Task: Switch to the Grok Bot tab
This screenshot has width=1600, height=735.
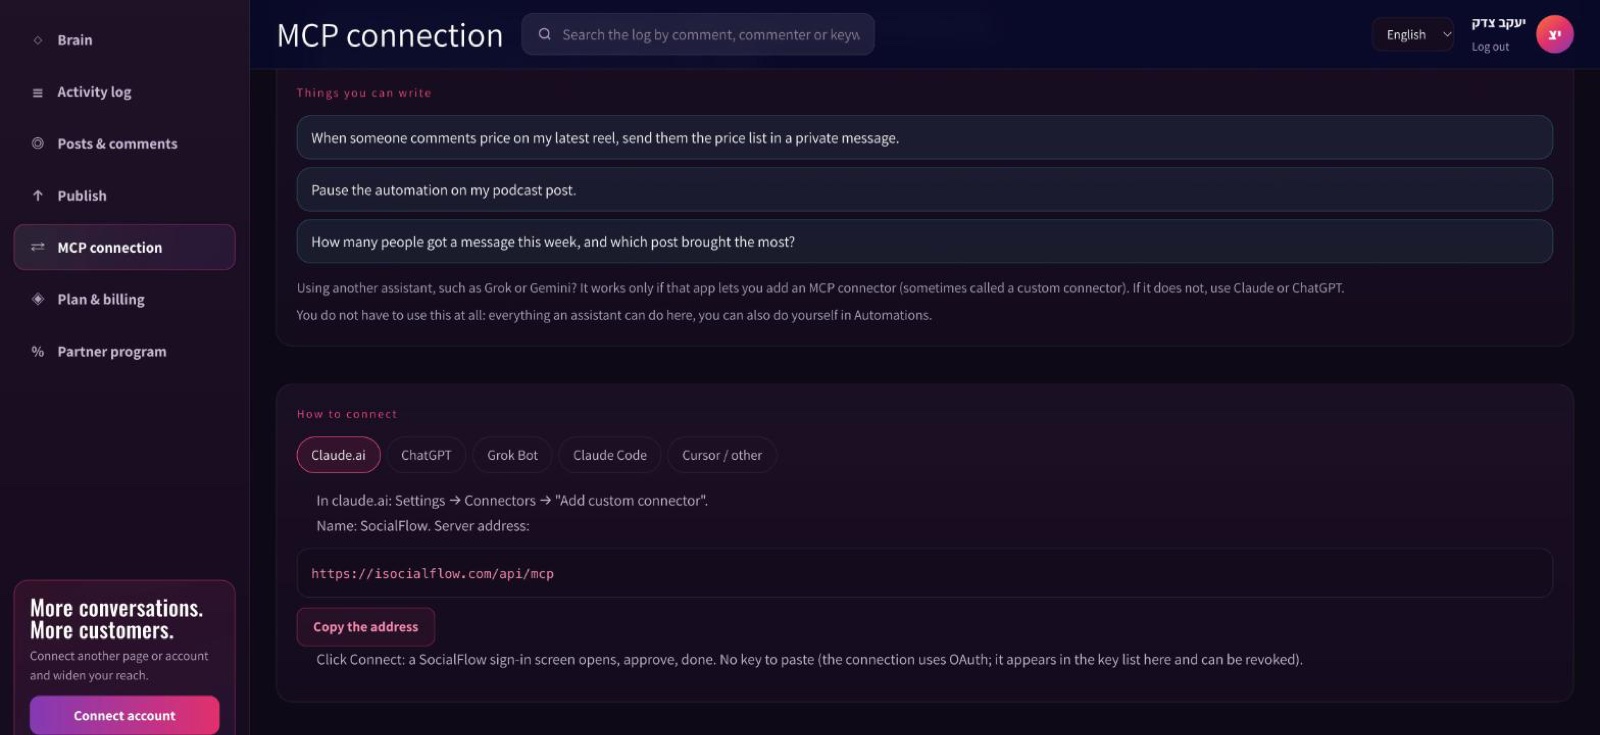Action: pyautogui.click(x=512, y=455)
